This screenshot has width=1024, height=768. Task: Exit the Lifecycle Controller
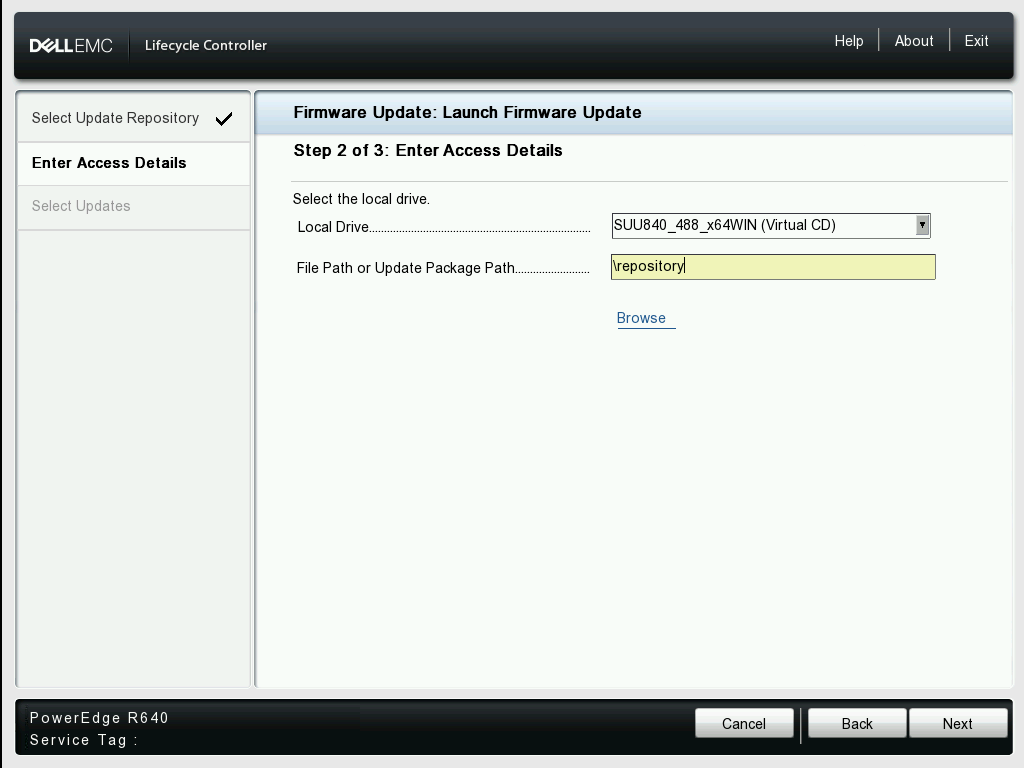click(x=976, y=41)
